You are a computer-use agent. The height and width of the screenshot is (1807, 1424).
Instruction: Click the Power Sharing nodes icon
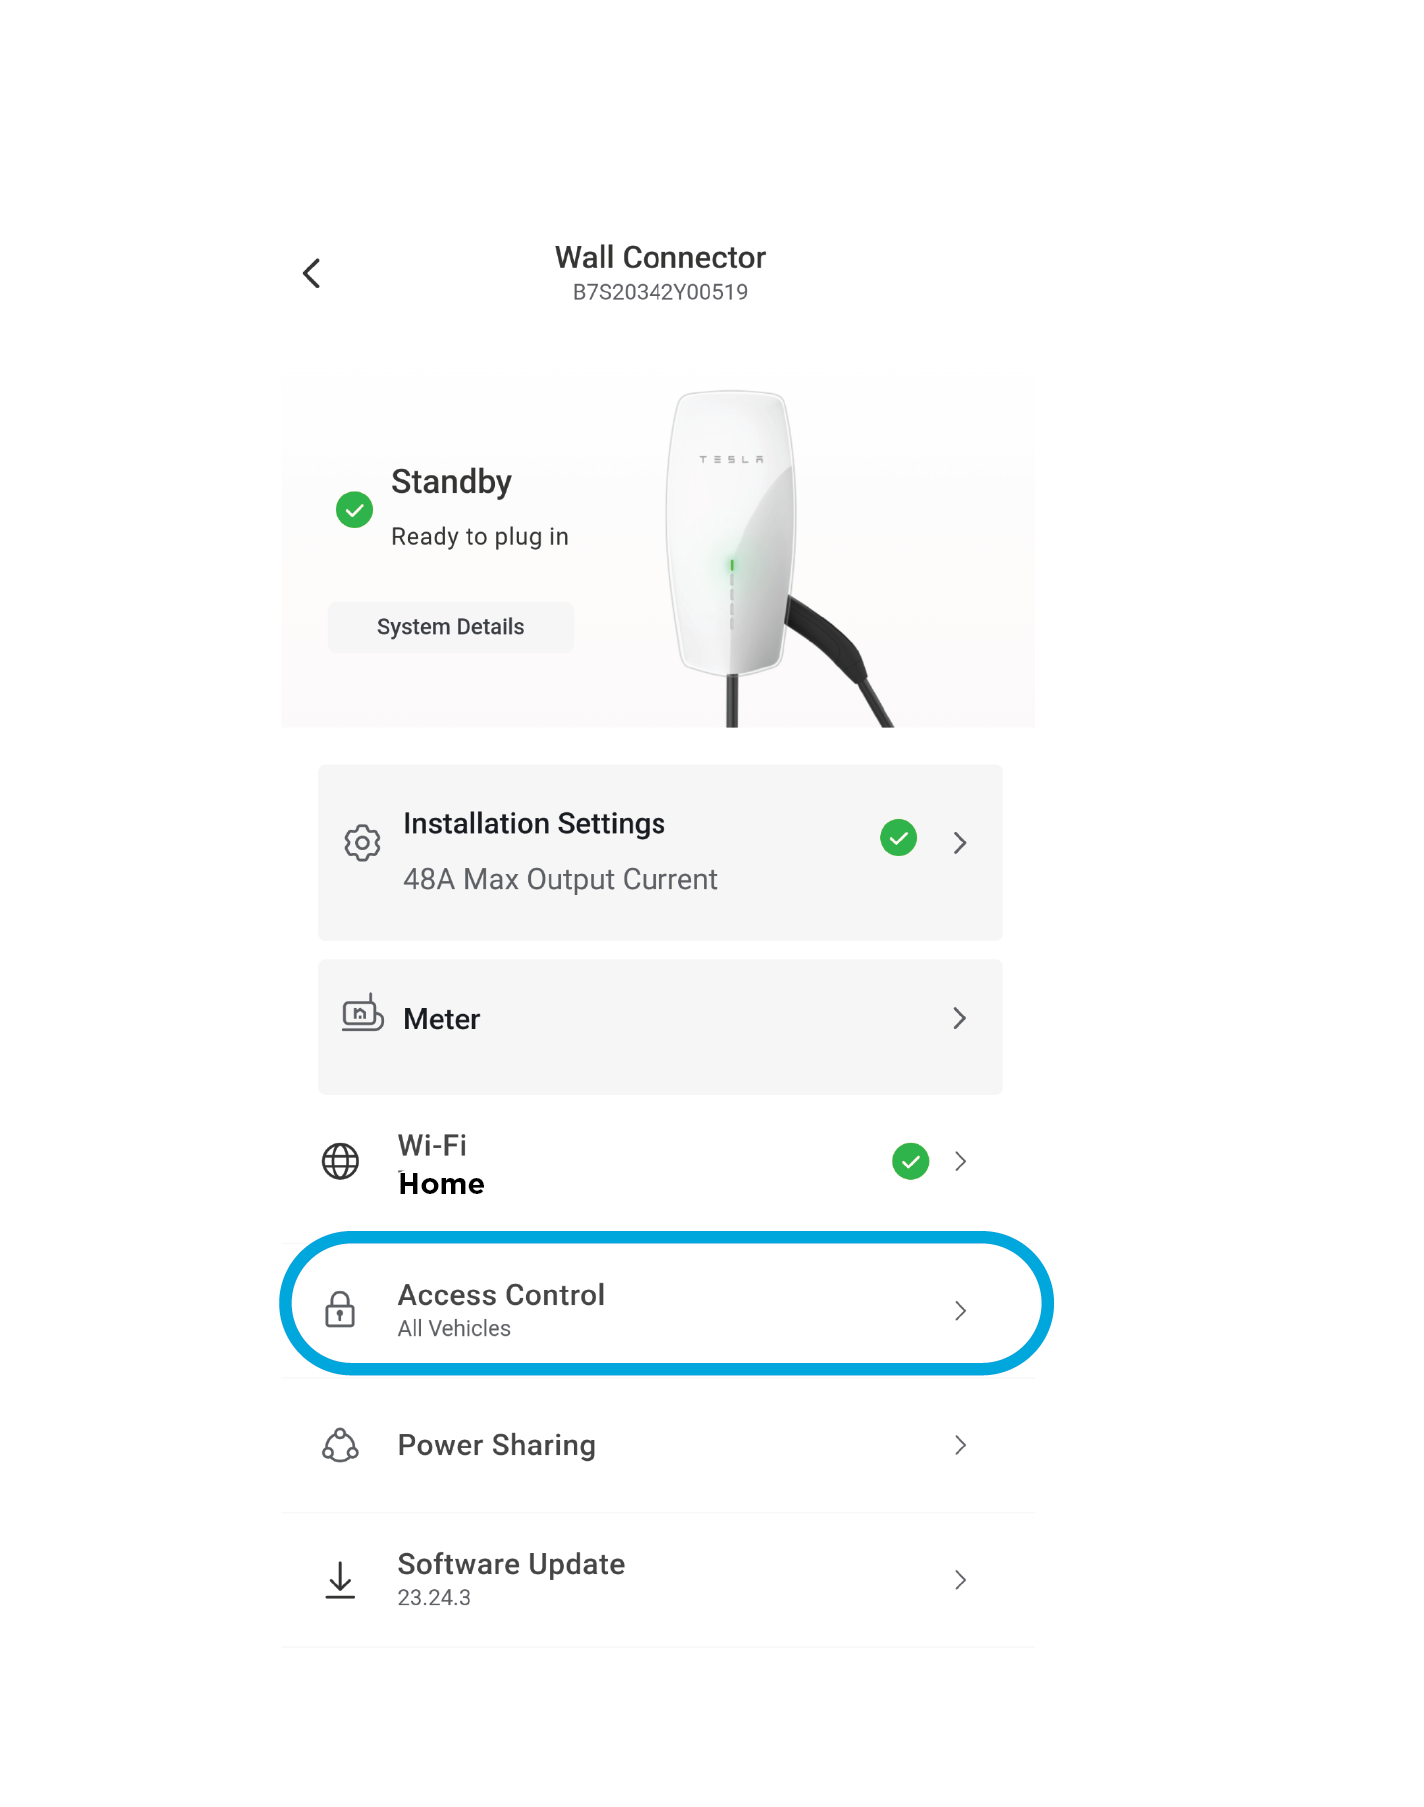(340, 1445)
